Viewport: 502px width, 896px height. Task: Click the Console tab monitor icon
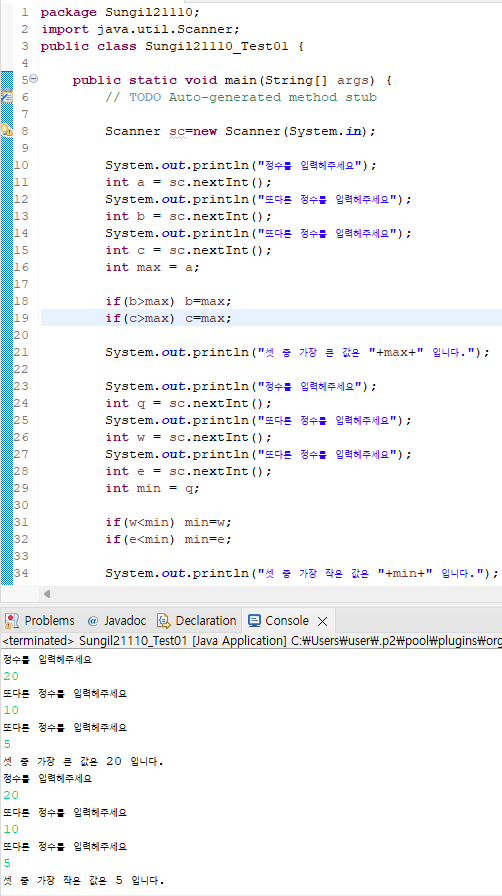pos(255,621)
